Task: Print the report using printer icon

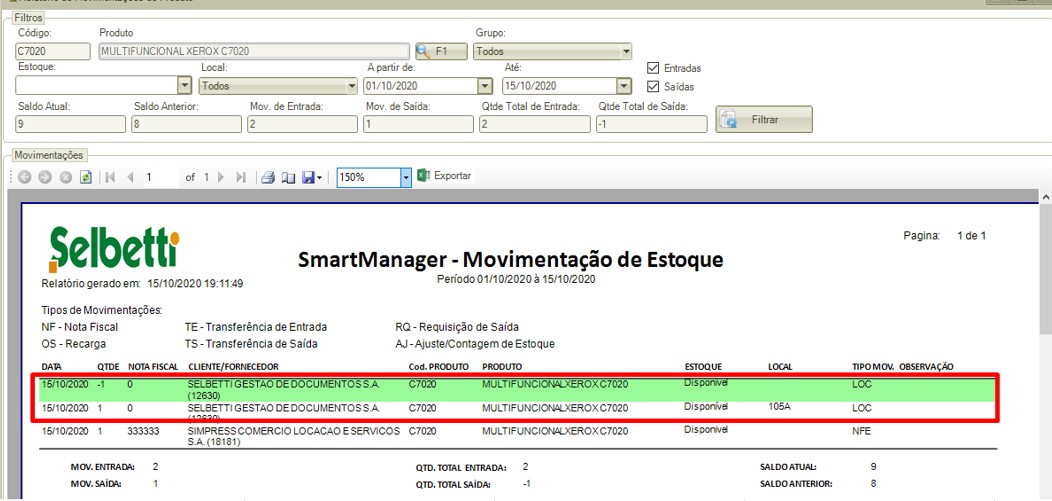Action: point(268,177)
